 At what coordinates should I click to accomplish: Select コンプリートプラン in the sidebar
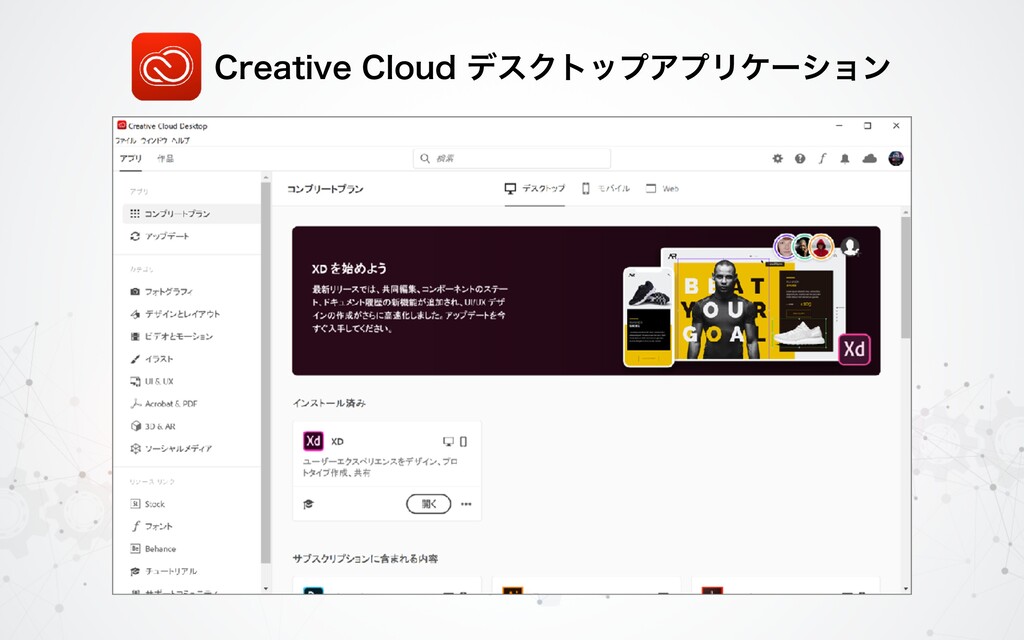click(x=191, y=214)
